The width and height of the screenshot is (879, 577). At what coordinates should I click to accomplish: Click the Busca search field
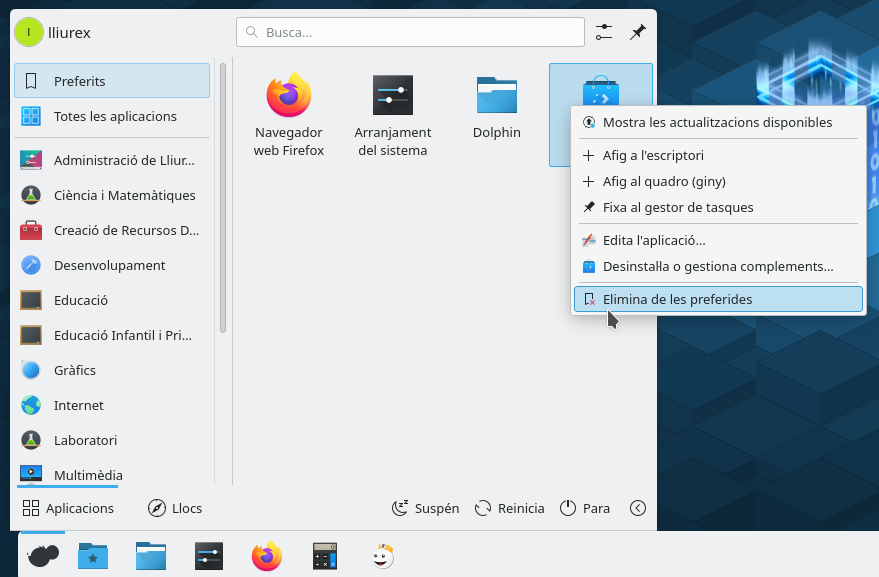(x=410, y=32)
